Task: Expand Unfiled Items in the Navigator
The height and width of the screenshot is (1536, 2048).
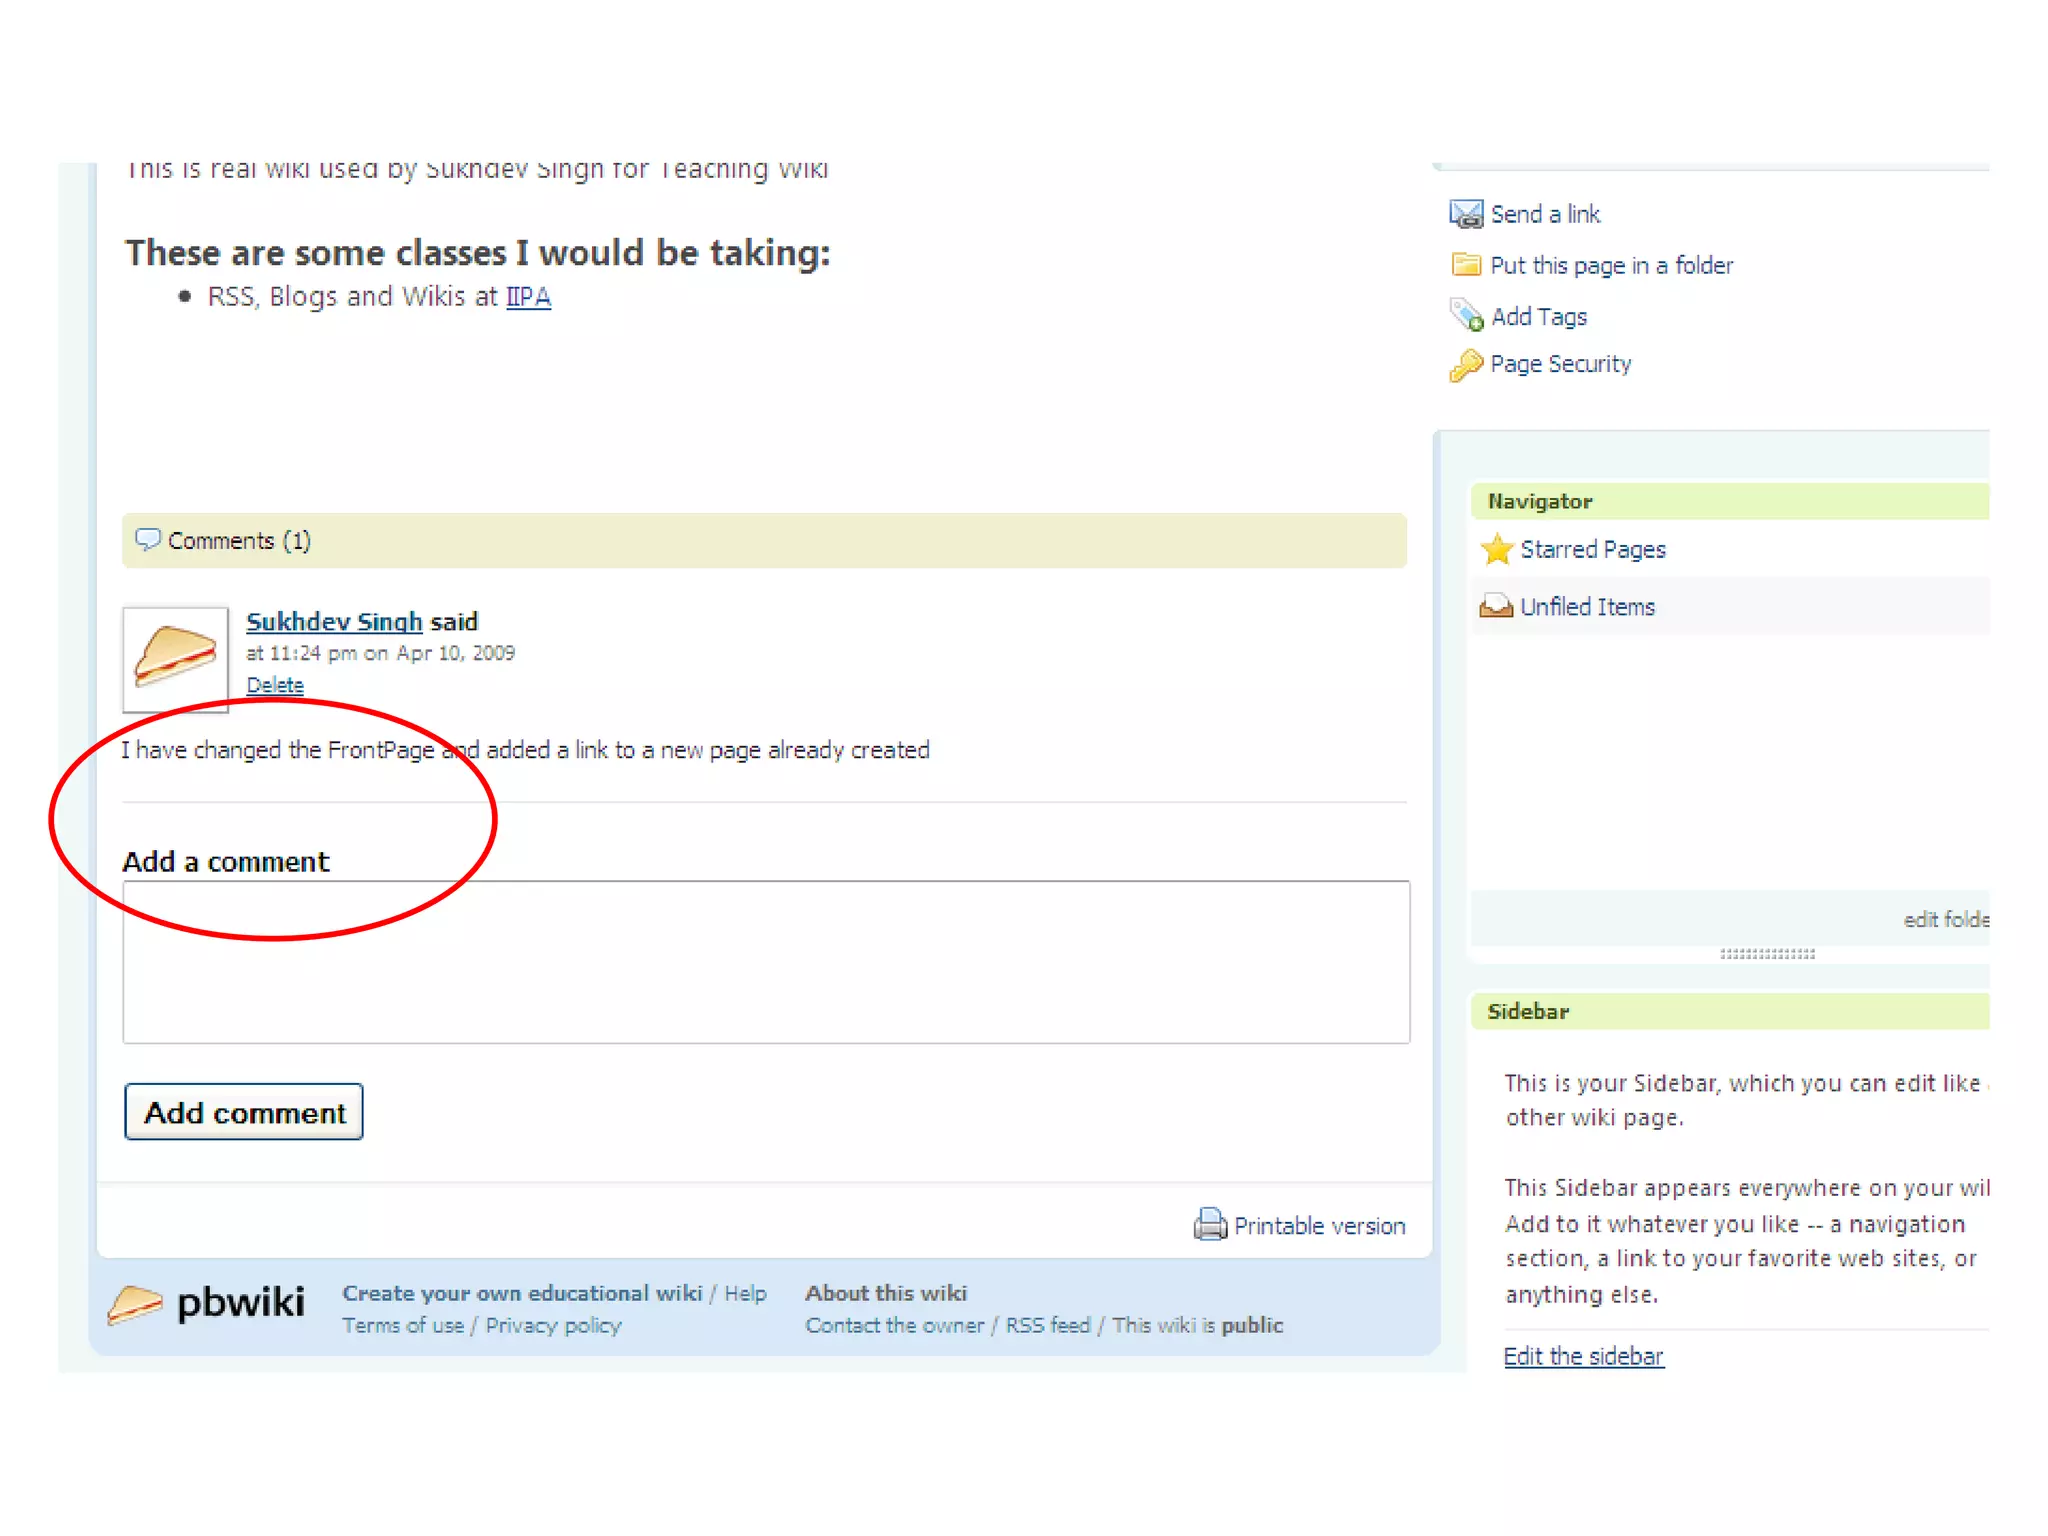Action: tap(1587, 607)
